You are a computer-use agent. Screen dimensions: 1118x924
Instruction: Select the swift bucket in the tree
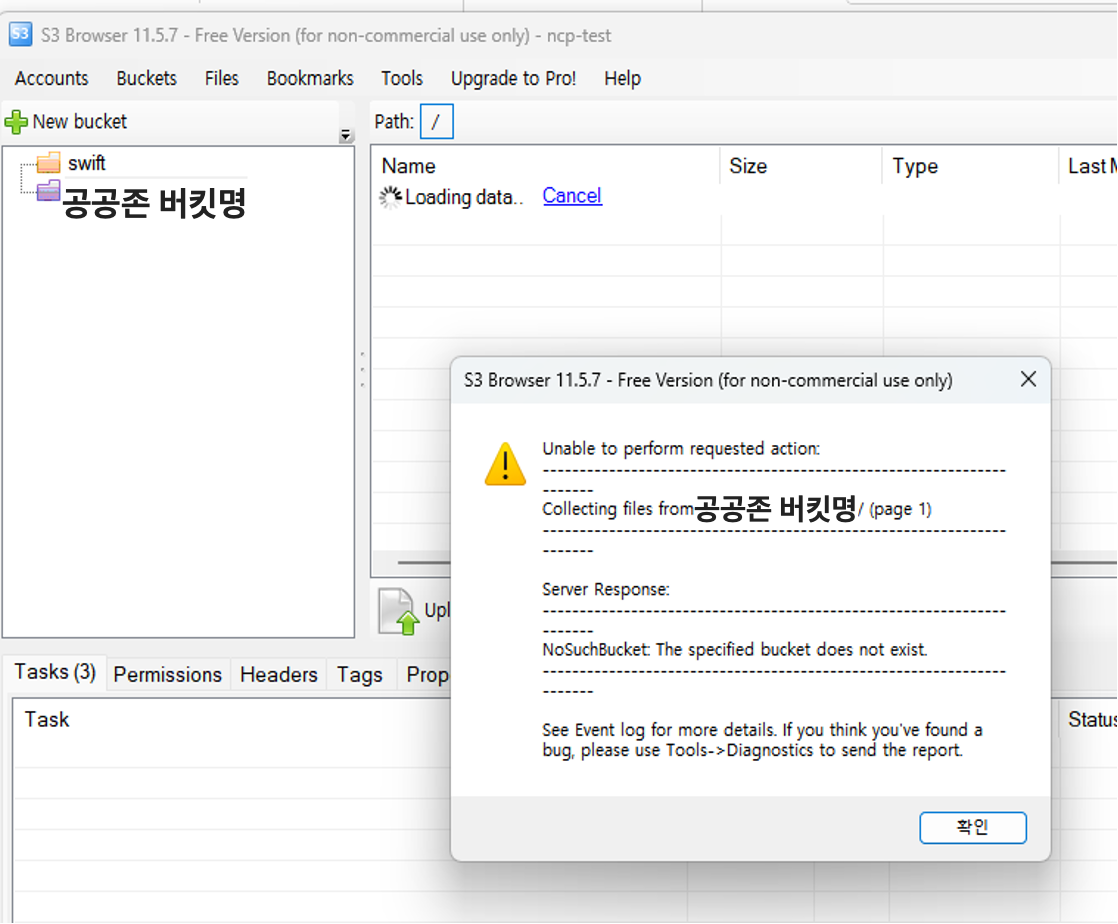pos(87,163)
